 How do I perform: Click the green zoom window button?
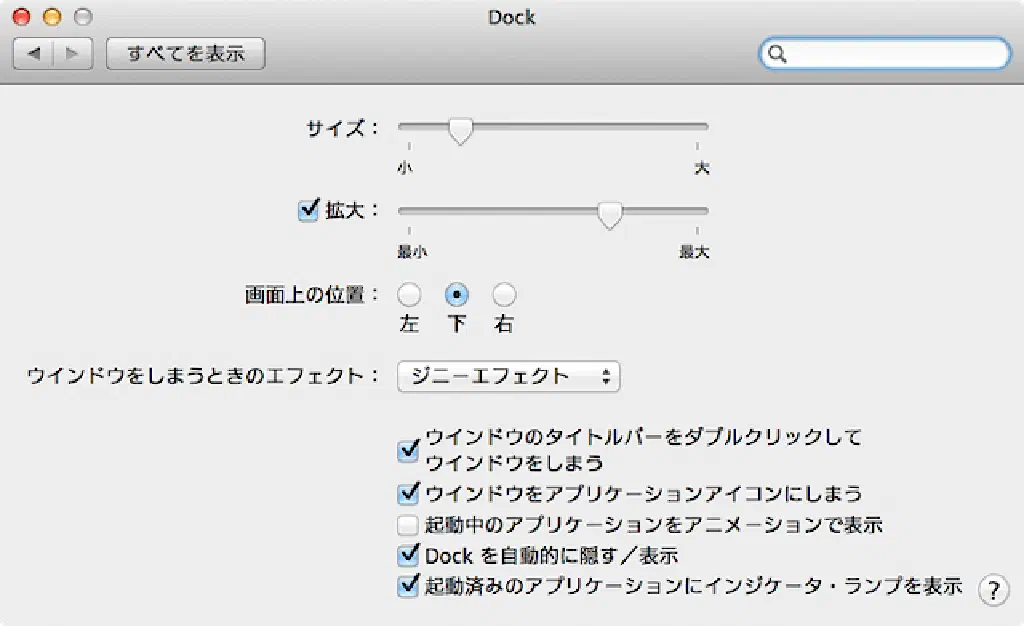(x=83, y=17)
